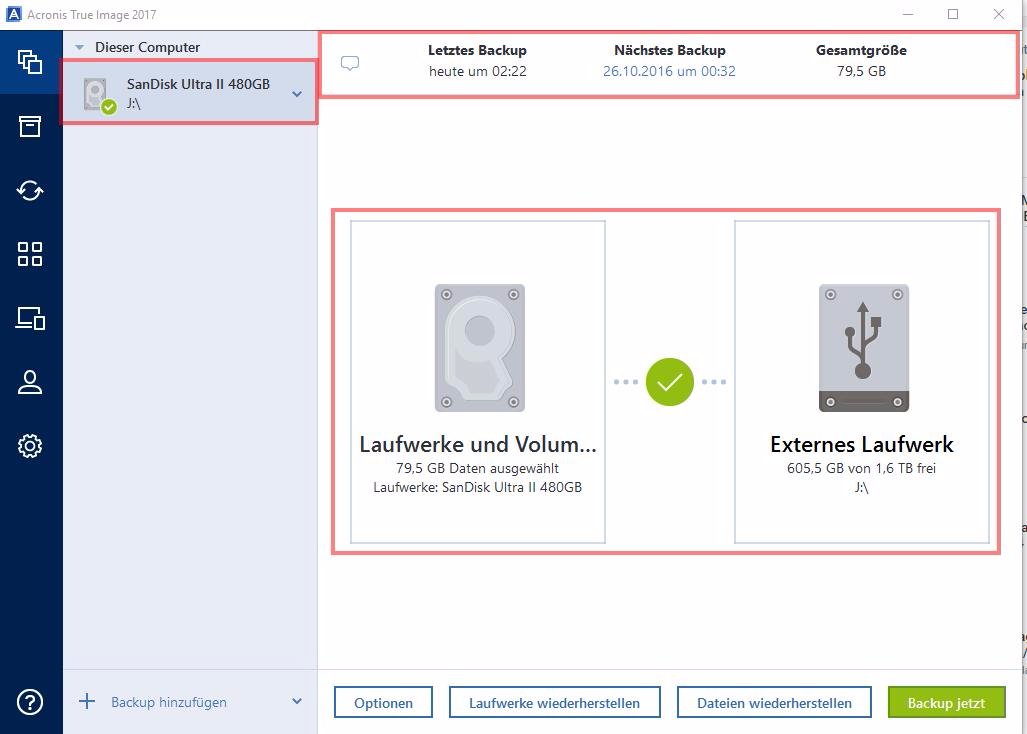Screen dimensions: 1027x734
Task: Select the Laufwerke und Volumes source tile
Action: [x=478, y=382]
